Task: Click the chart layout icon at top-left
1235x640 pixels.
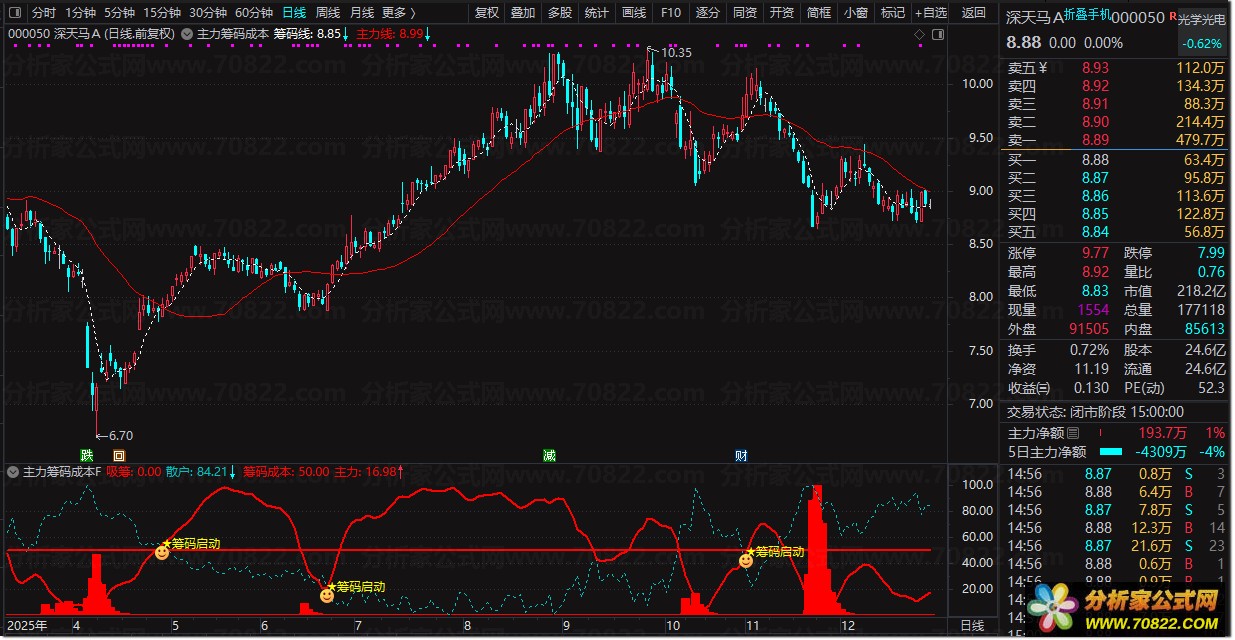Action: coord(13,13)
